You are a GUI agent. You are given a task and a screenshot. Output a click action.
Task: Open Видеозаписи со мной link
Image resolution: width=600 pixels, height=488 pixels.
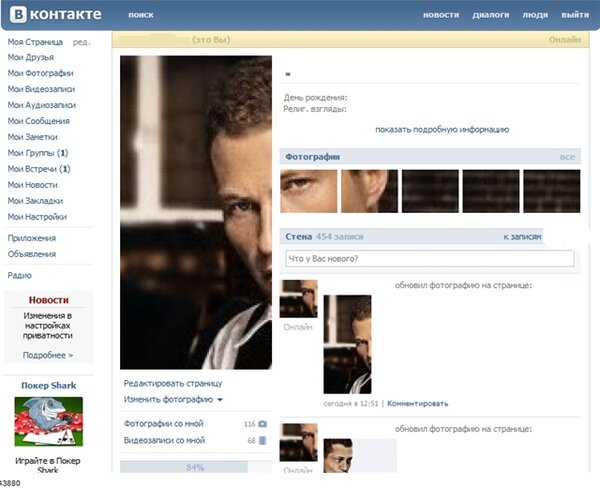(164, 441)
